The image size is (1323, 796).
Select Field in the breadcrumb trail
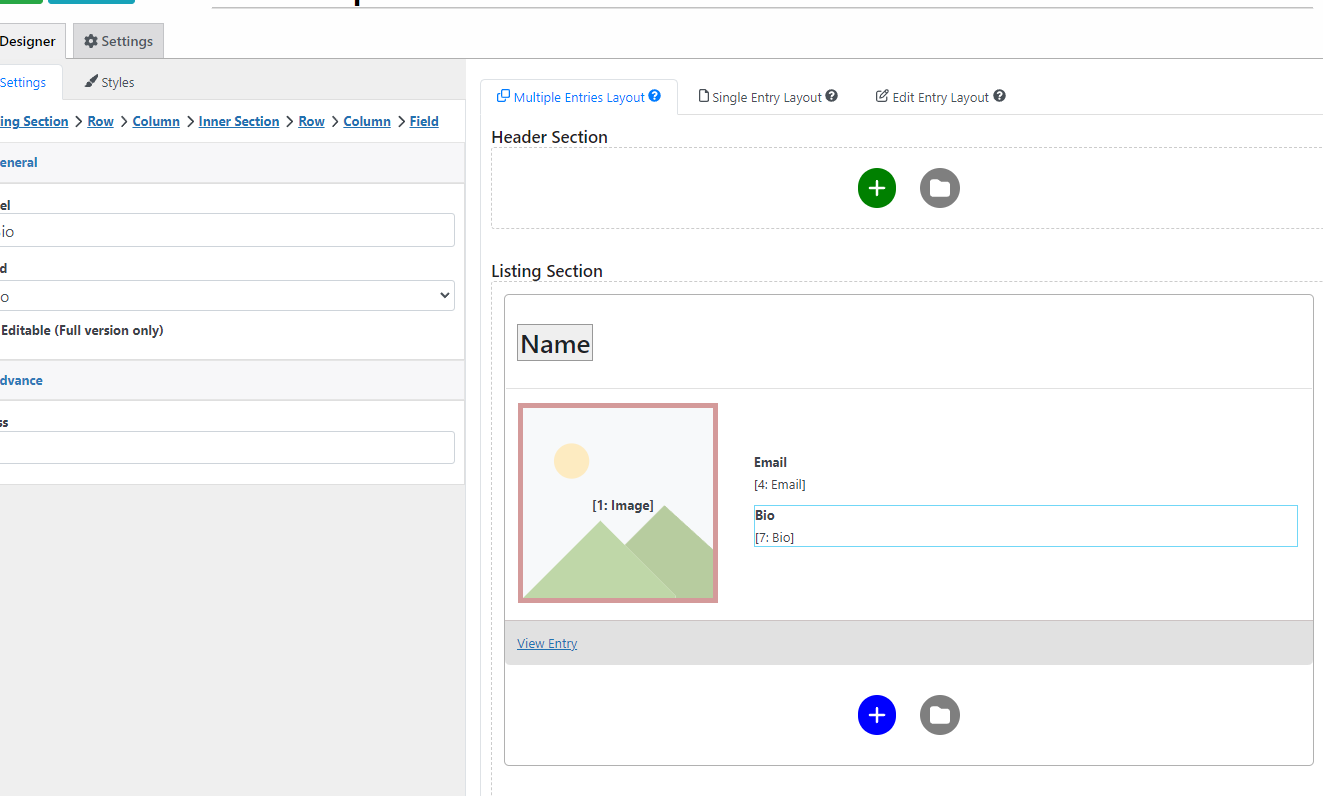[424, 121]
